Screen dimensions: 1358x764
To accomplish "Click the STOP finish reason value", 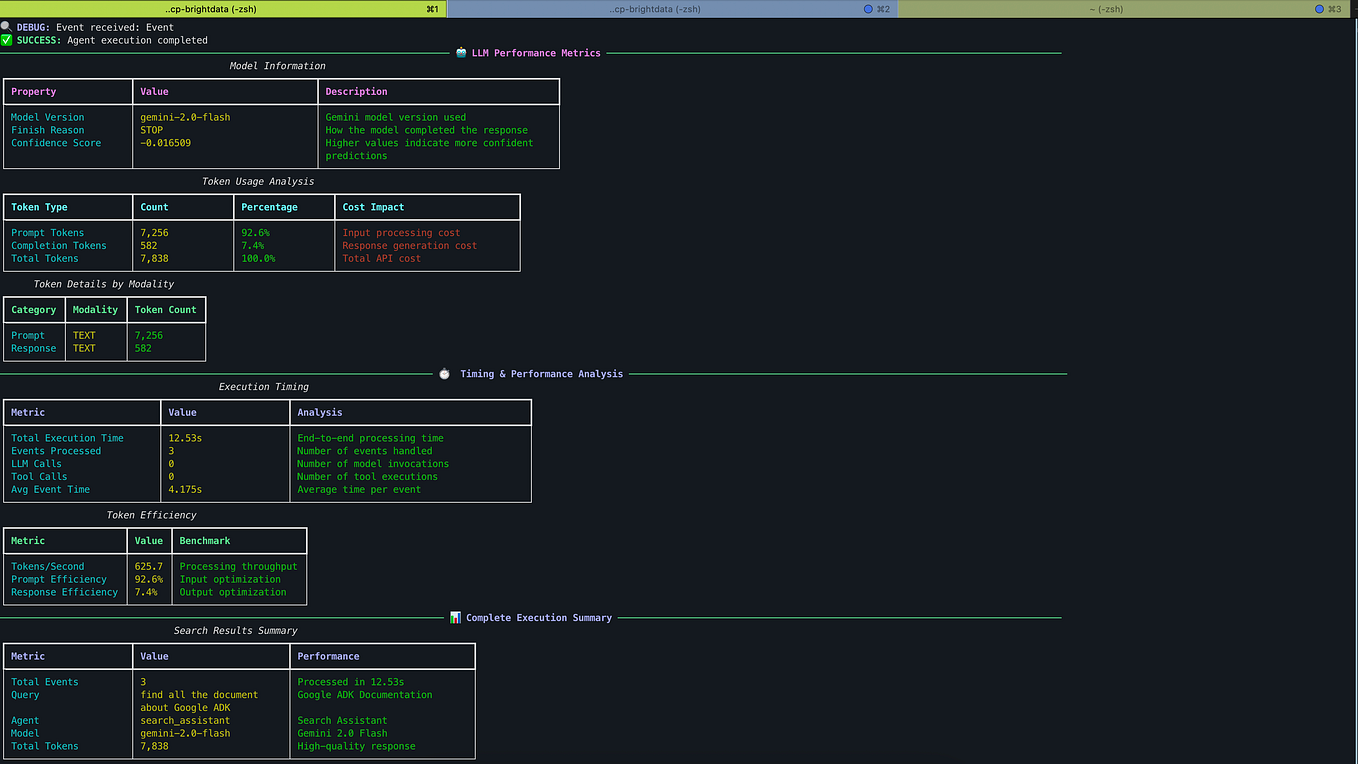I will [151, 129].
